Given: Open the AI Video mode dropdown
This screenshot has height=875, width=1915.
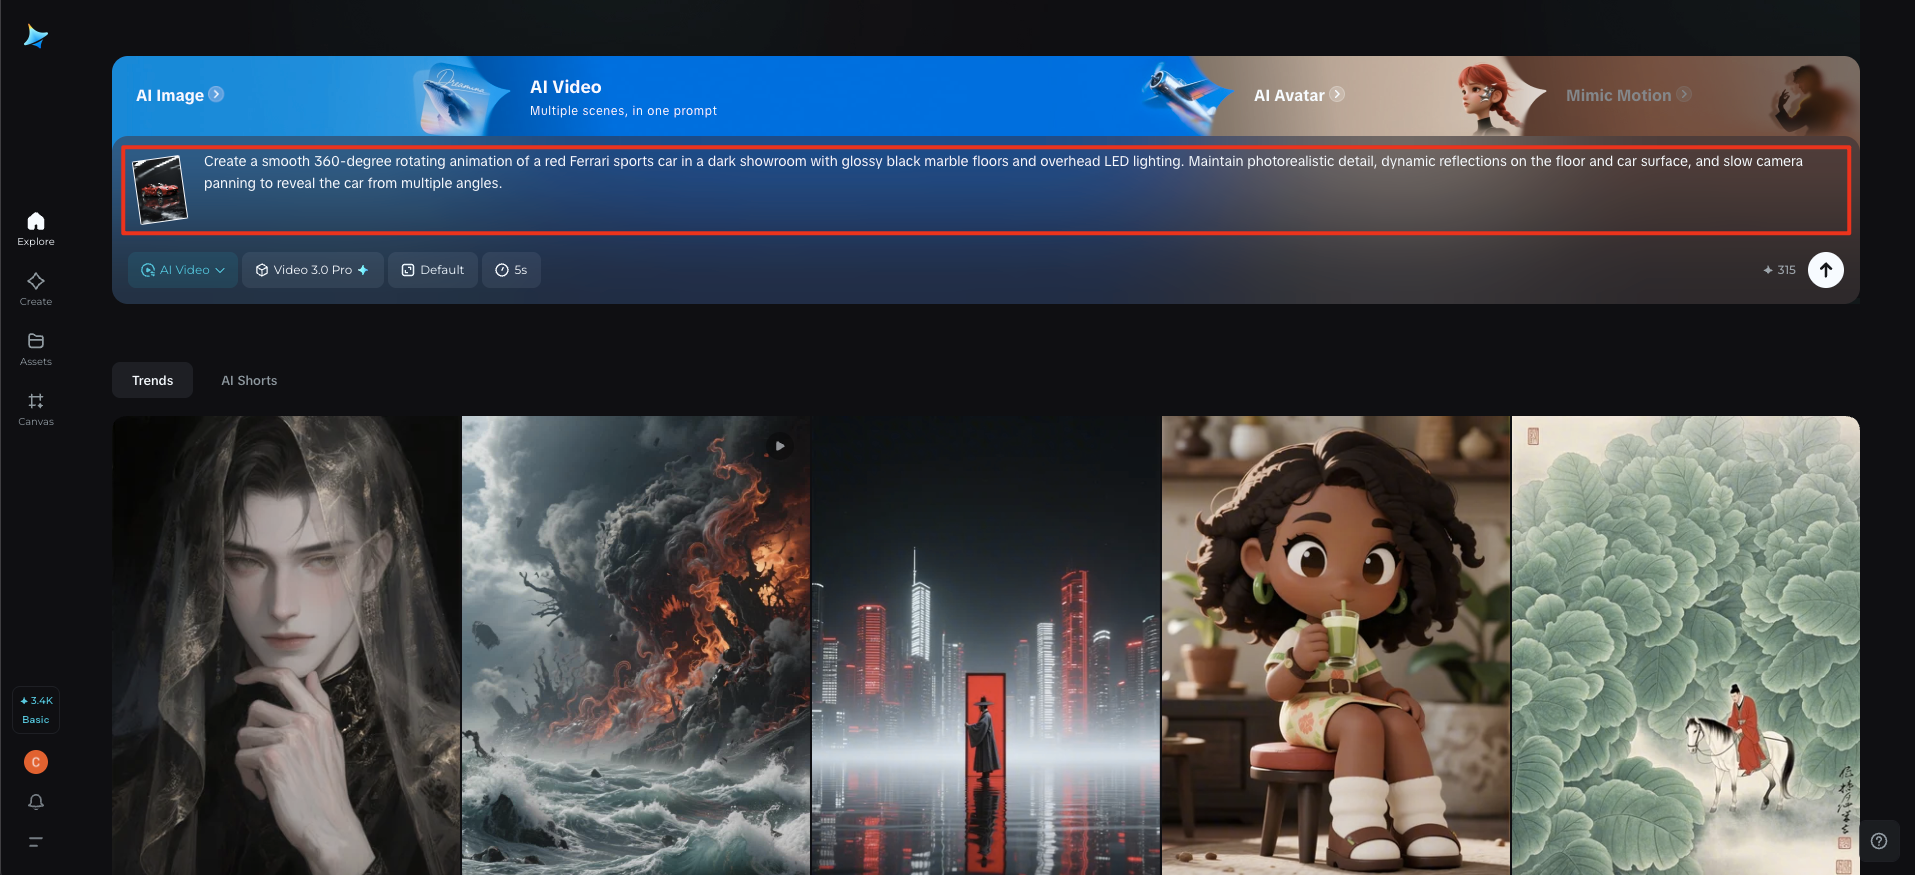Looking at the screenshot, I should pos(183,270).
